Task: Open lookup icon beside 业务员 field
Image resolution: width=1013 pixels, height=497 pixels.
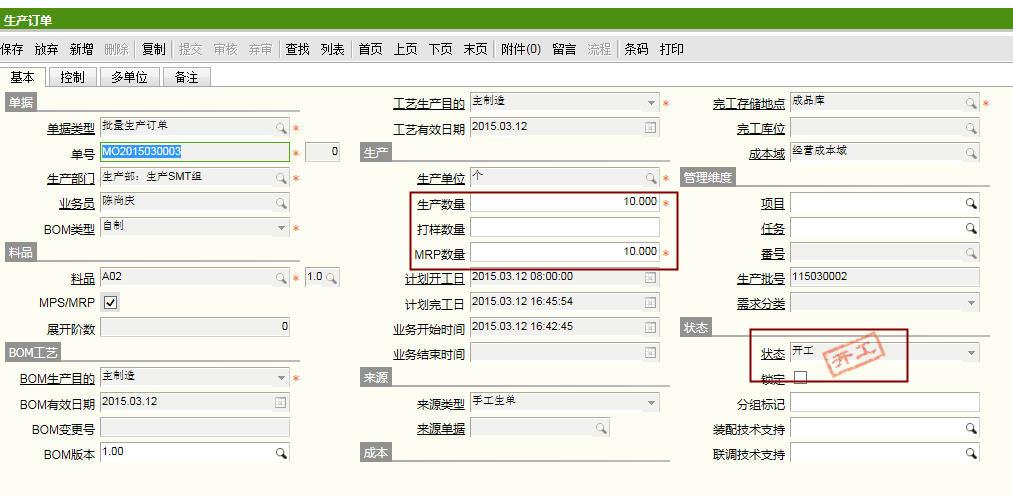Action: (281, 203)
